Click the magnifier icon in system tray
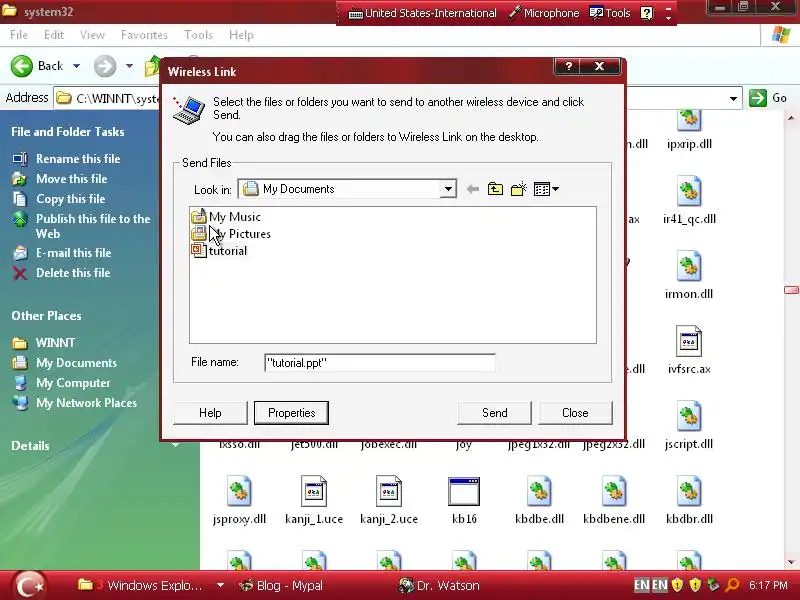Image resolution: width=800 pixels, height=600 pixels. pos(732,585)
